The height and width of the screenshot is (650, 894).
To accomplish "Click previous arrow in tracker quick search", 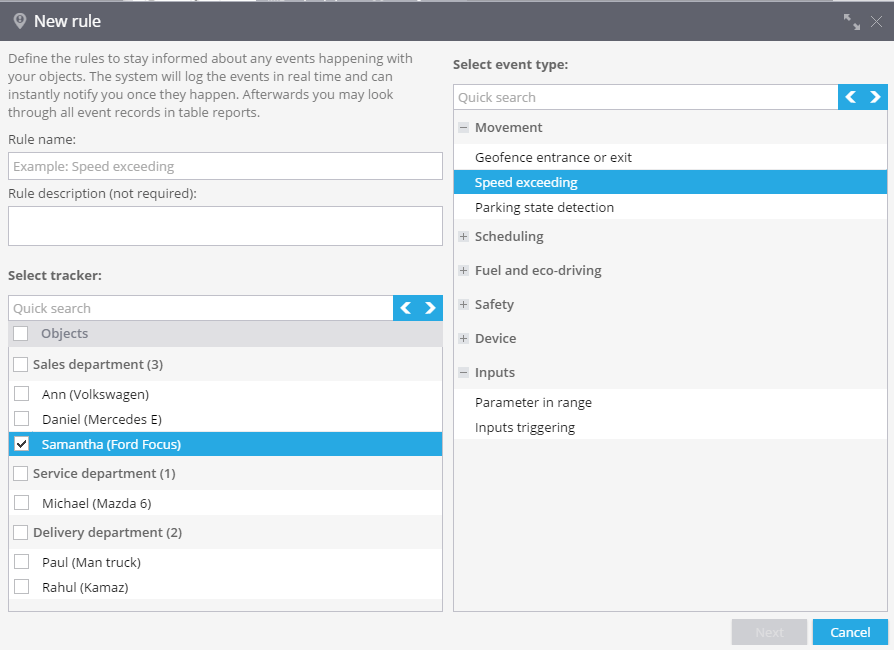I will pos(406,308).
